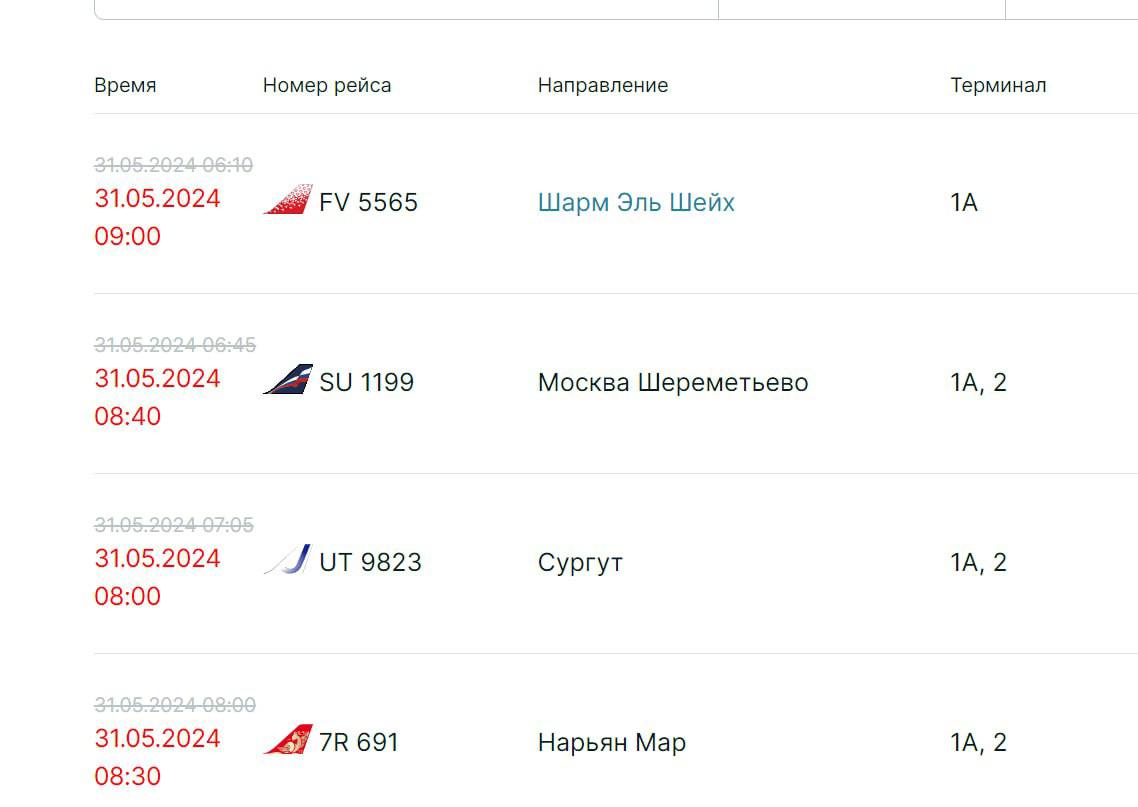Viewport: 1138px width, 807px height.
Task: Click the updated 09:00 departure time
Action: pyautogui.click(x=128, y=237)
